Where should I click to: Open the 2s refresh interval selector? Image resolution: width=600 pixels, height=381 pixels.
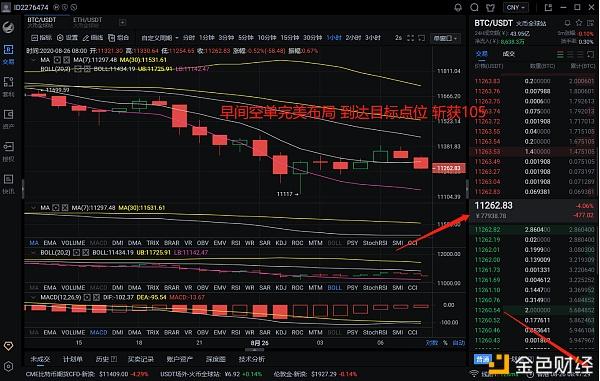(398, 37)
